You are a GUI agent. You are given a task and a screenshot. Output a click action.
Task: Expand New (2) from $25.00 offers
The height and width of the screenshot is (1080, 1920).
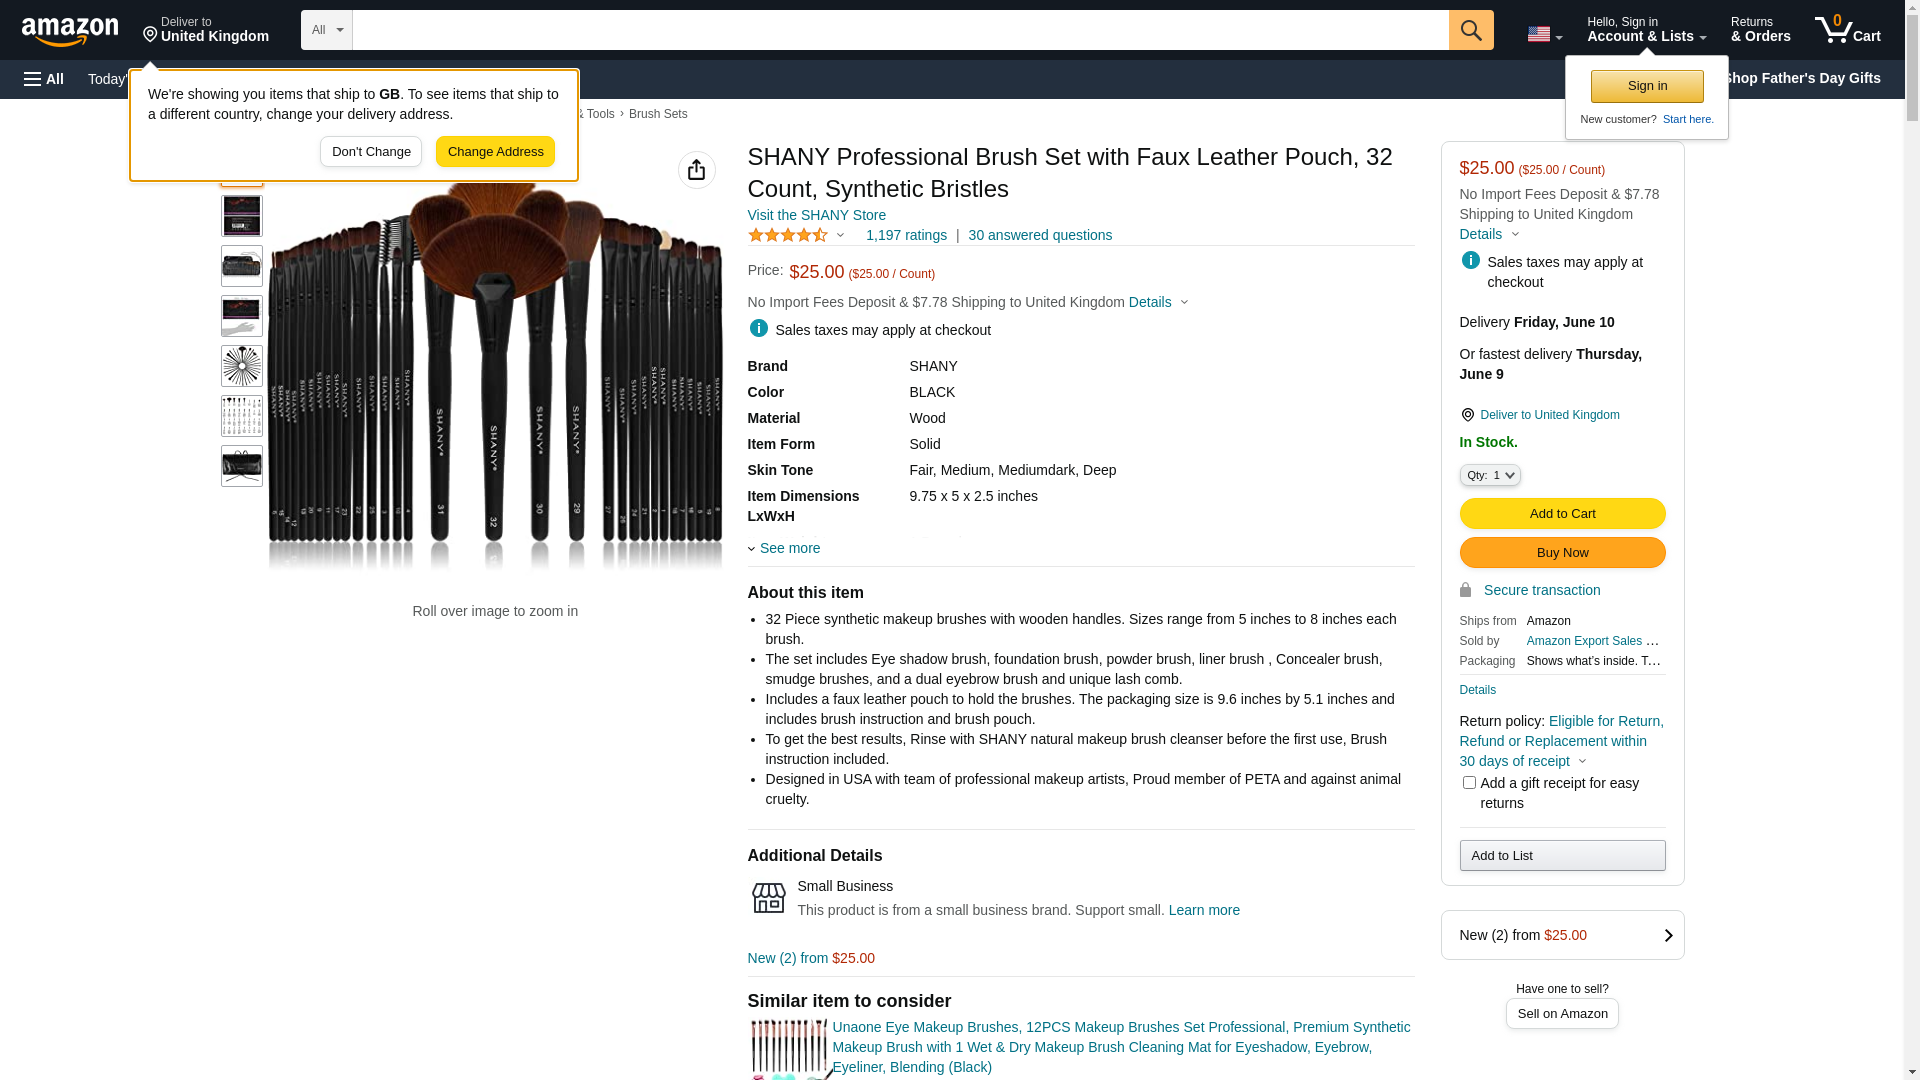1562,935
